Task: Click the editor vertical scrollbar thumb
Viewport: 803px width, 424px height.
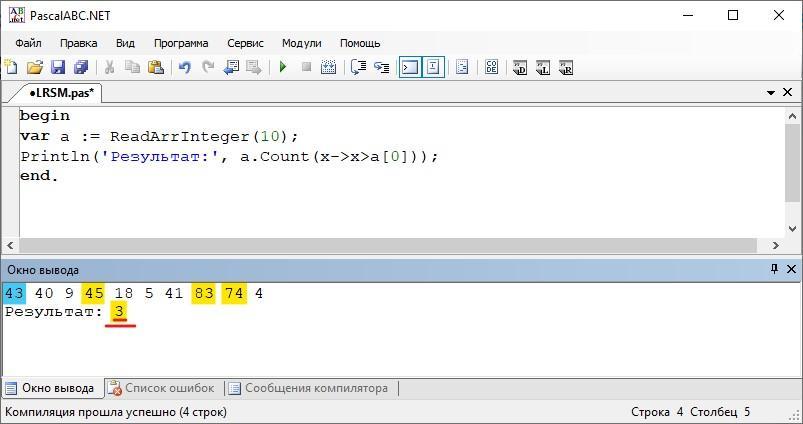Action: point(792,162)
